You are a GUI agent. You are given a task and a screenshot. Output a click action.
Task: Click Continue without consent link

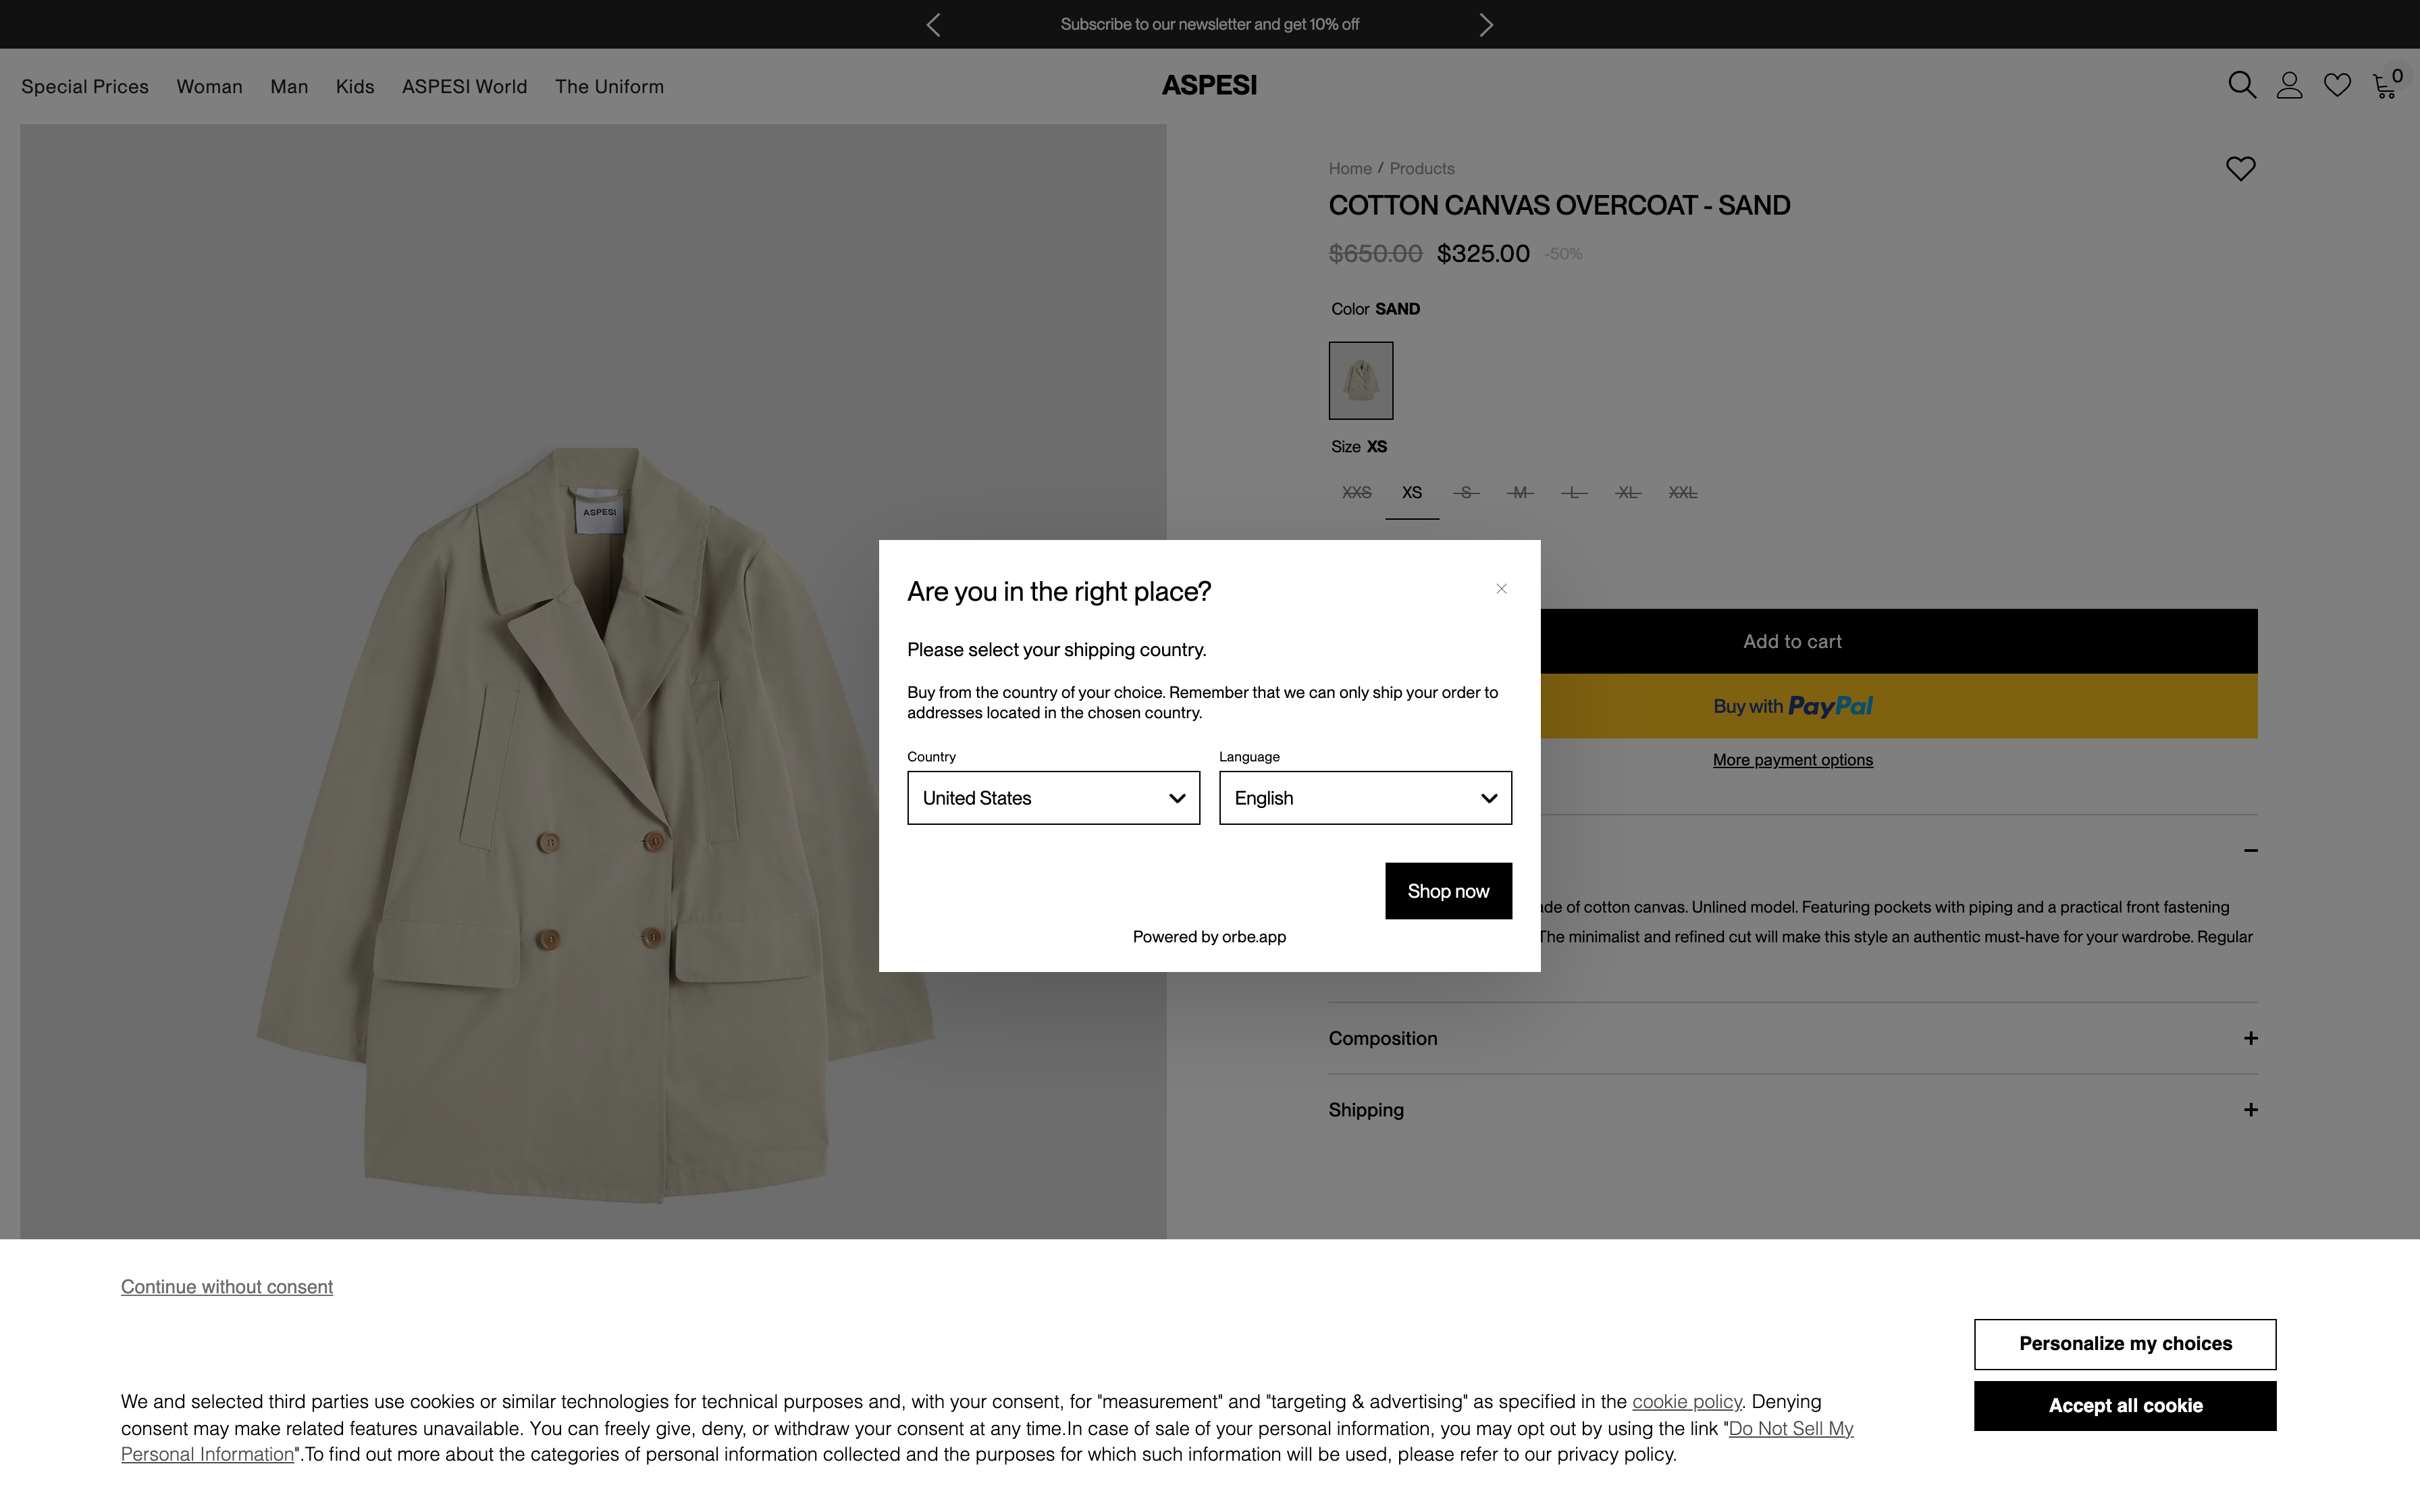coord(227,1287)
